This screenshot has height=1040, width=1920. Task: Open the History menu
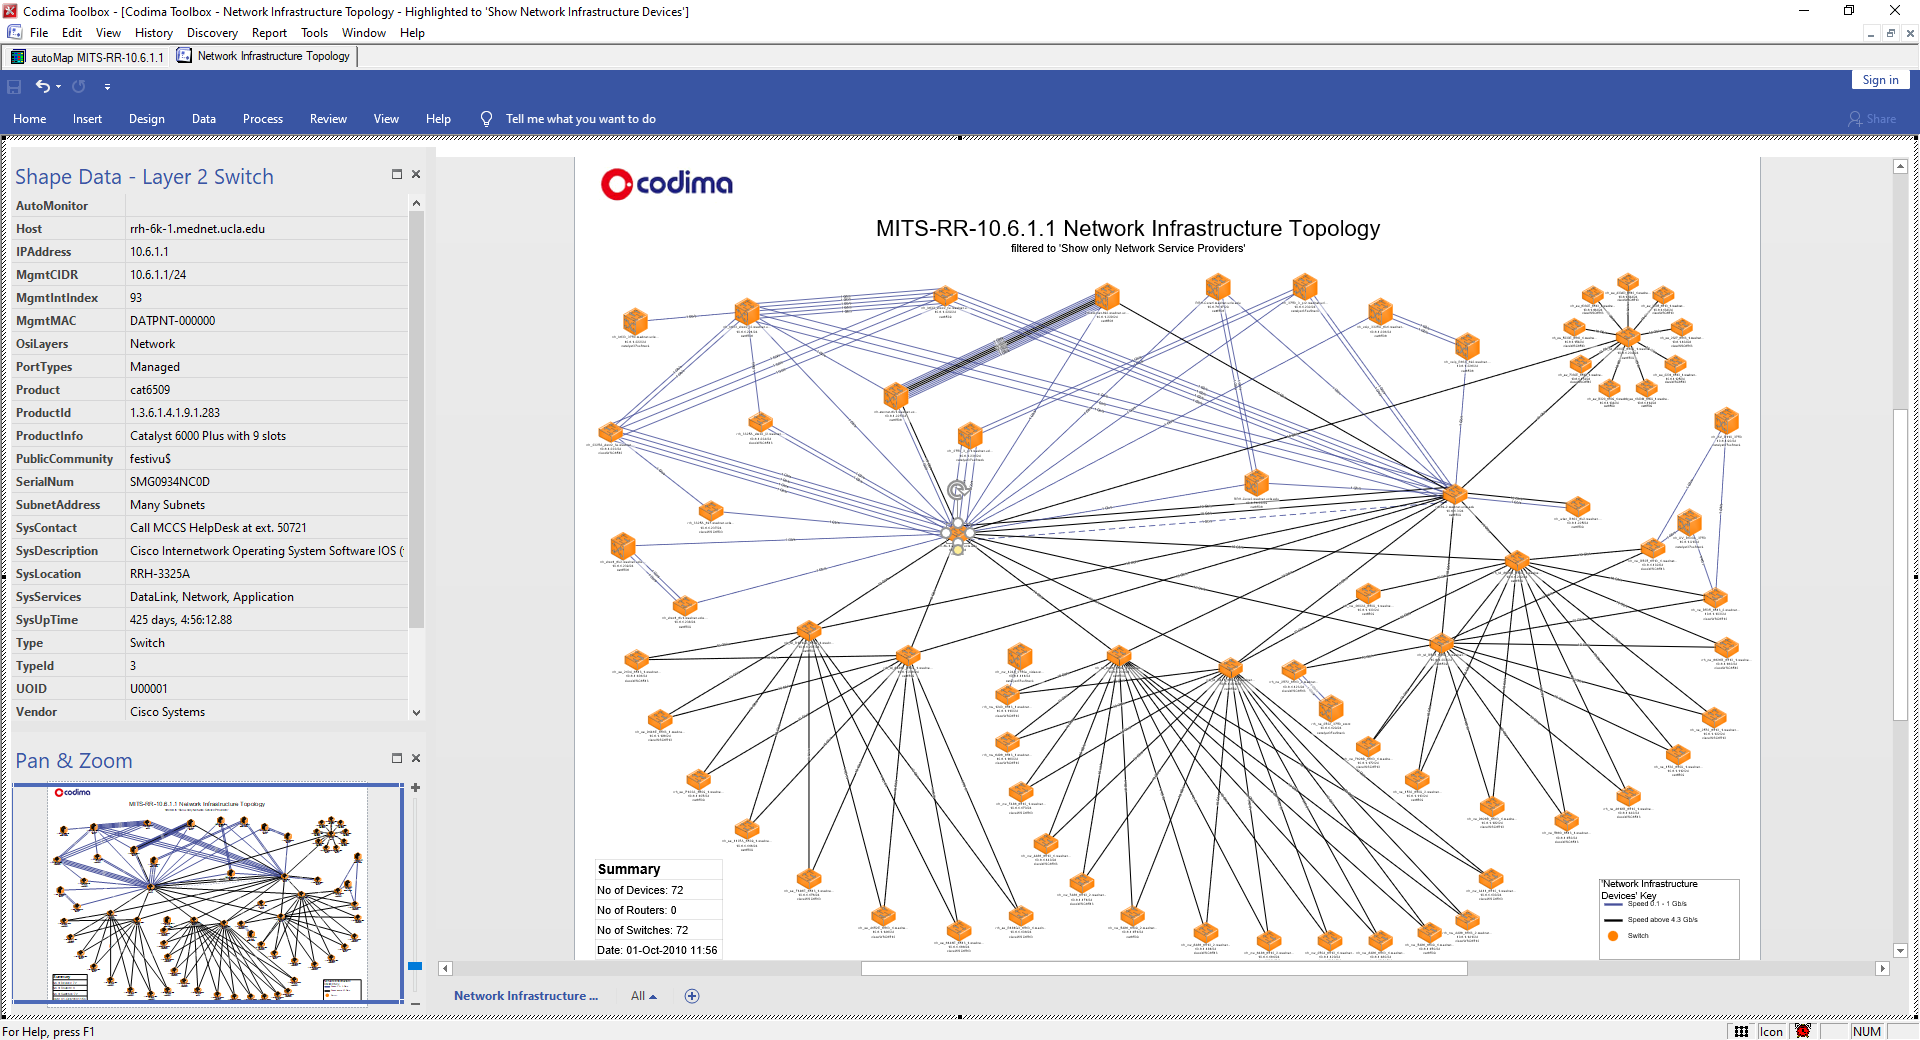coord(154,33)
